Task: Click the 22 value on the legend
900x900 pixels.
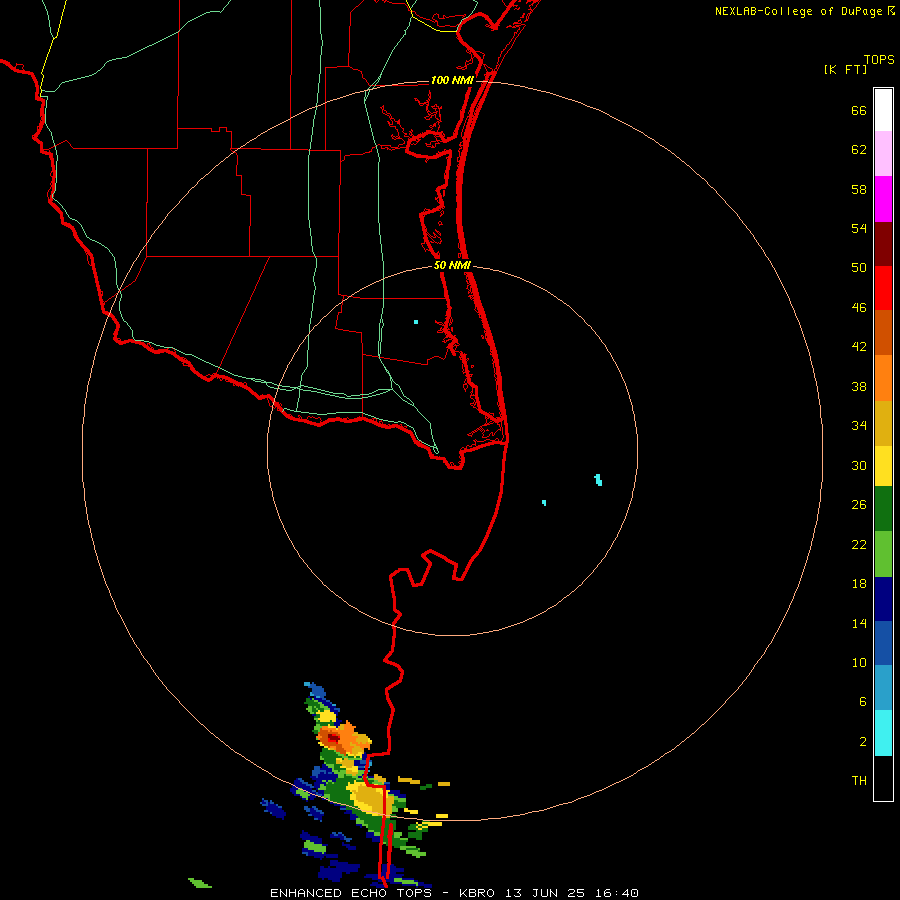Action: tap(859, 545)
